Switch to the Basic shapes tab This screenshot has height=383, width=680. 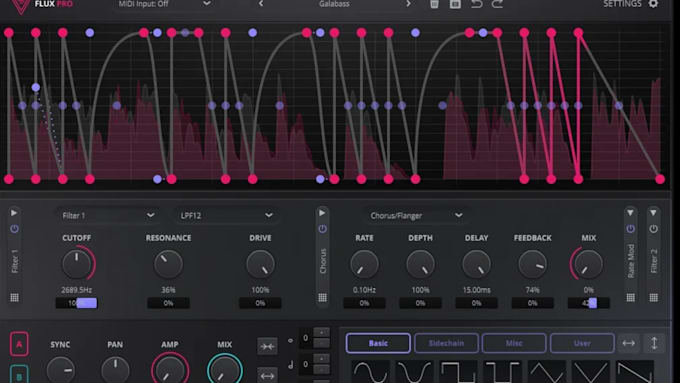[x=378, y=343]
